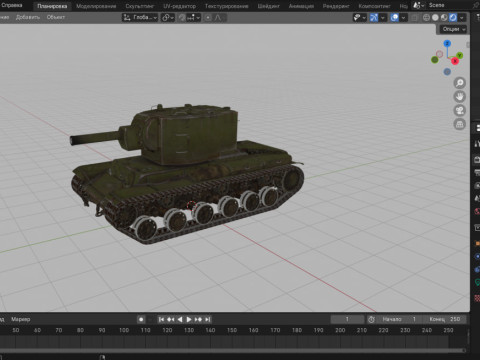
Task: Jump to previous keyframe
Action: [x=171, y=319]
